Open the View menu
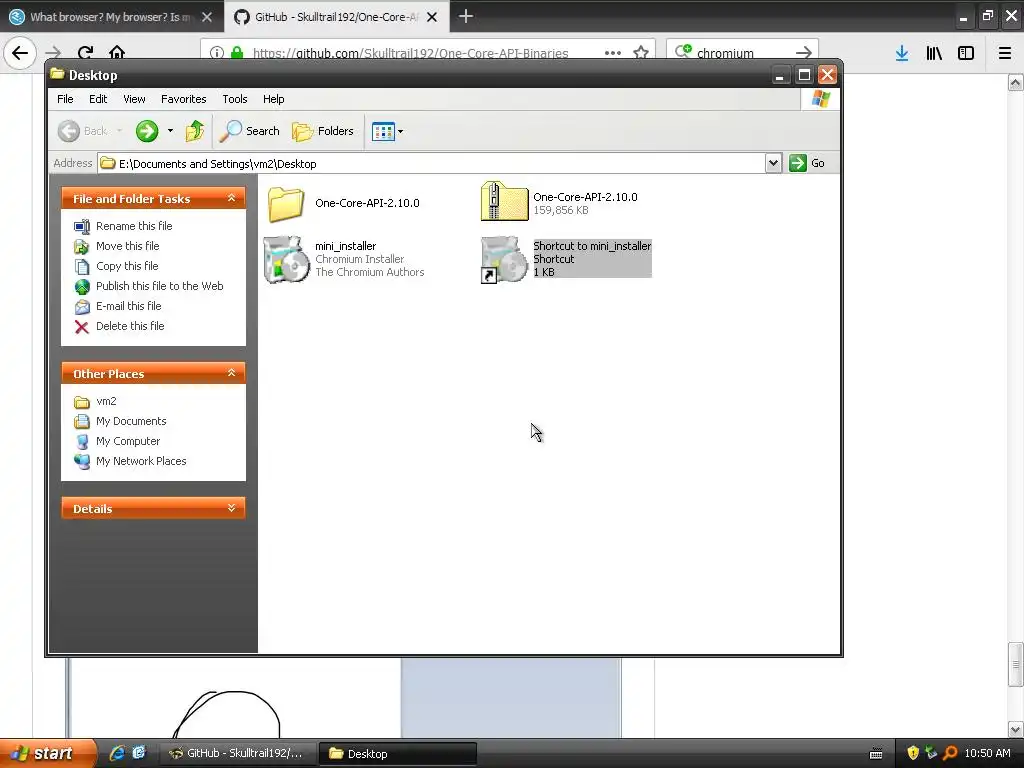 pos(134,99)
